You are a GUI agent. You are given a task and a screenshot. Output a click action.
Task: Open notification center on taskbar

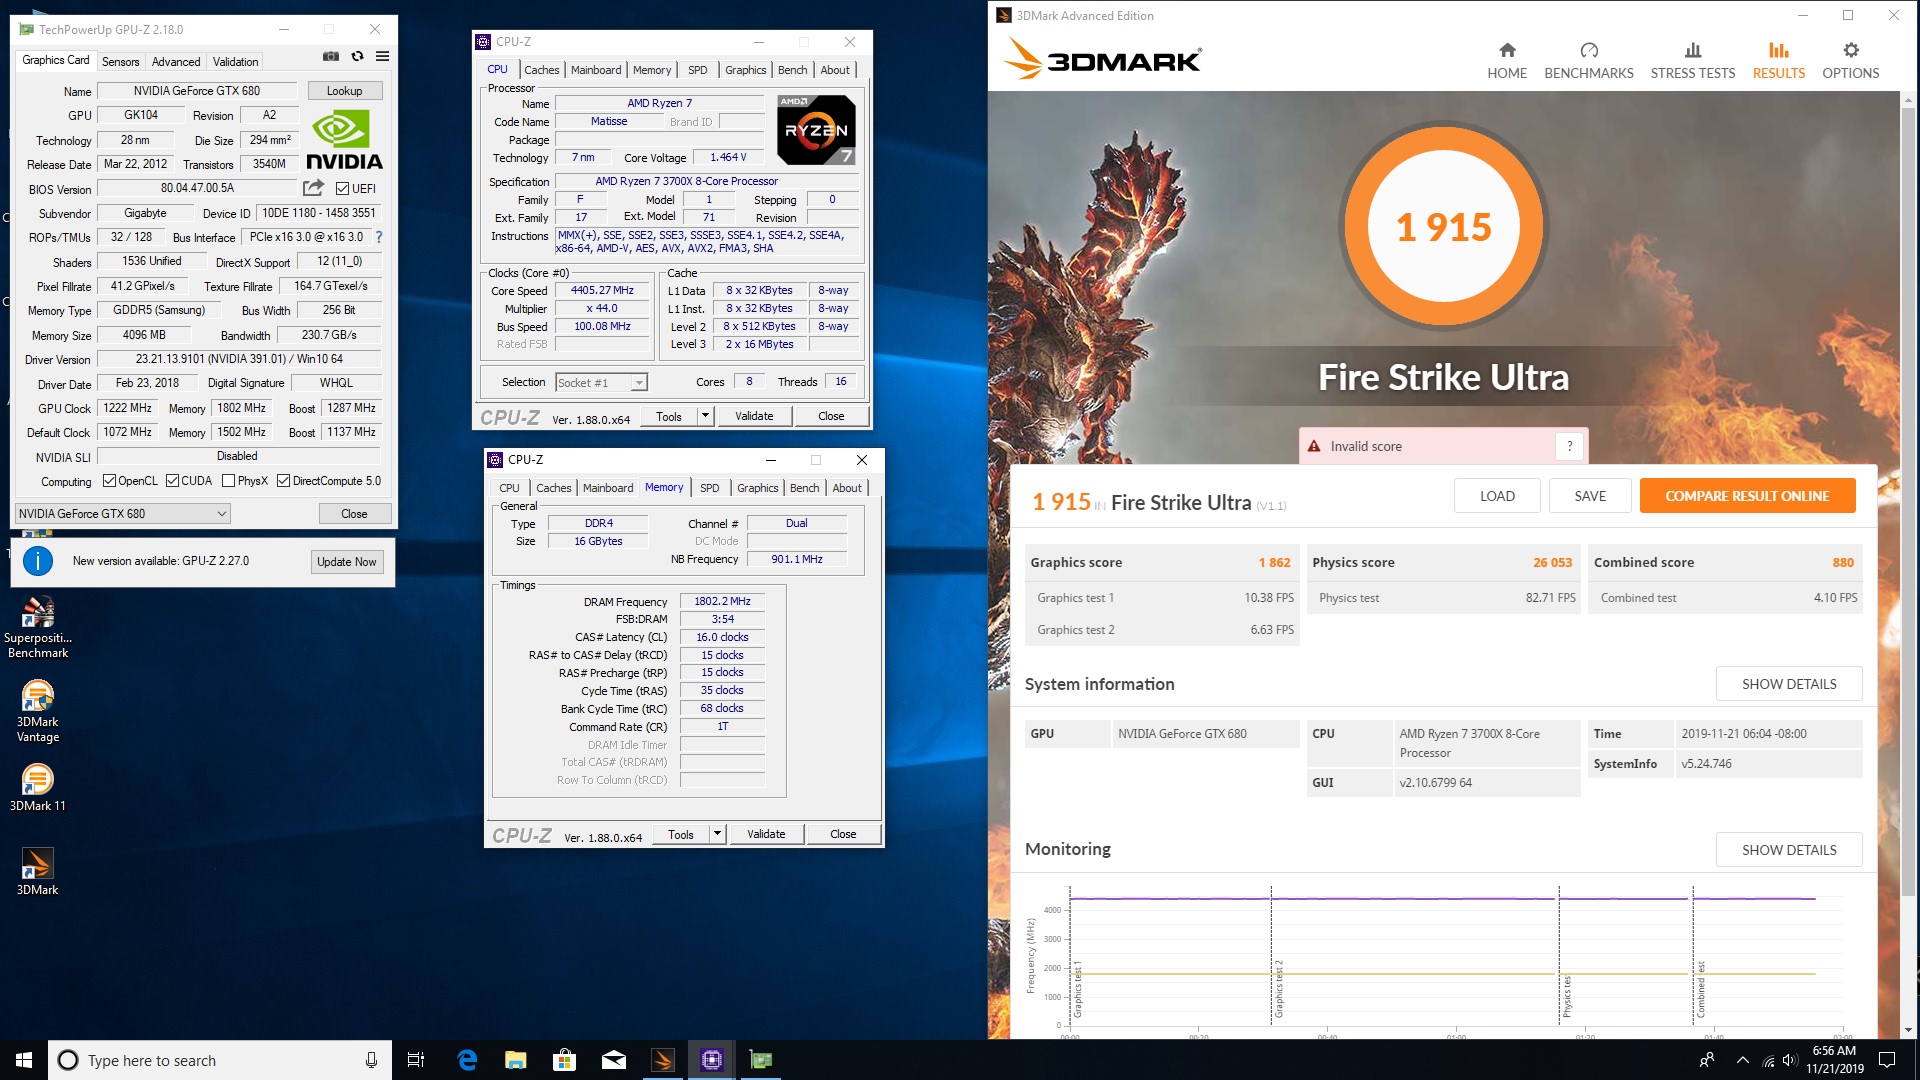(1887, 1060)
